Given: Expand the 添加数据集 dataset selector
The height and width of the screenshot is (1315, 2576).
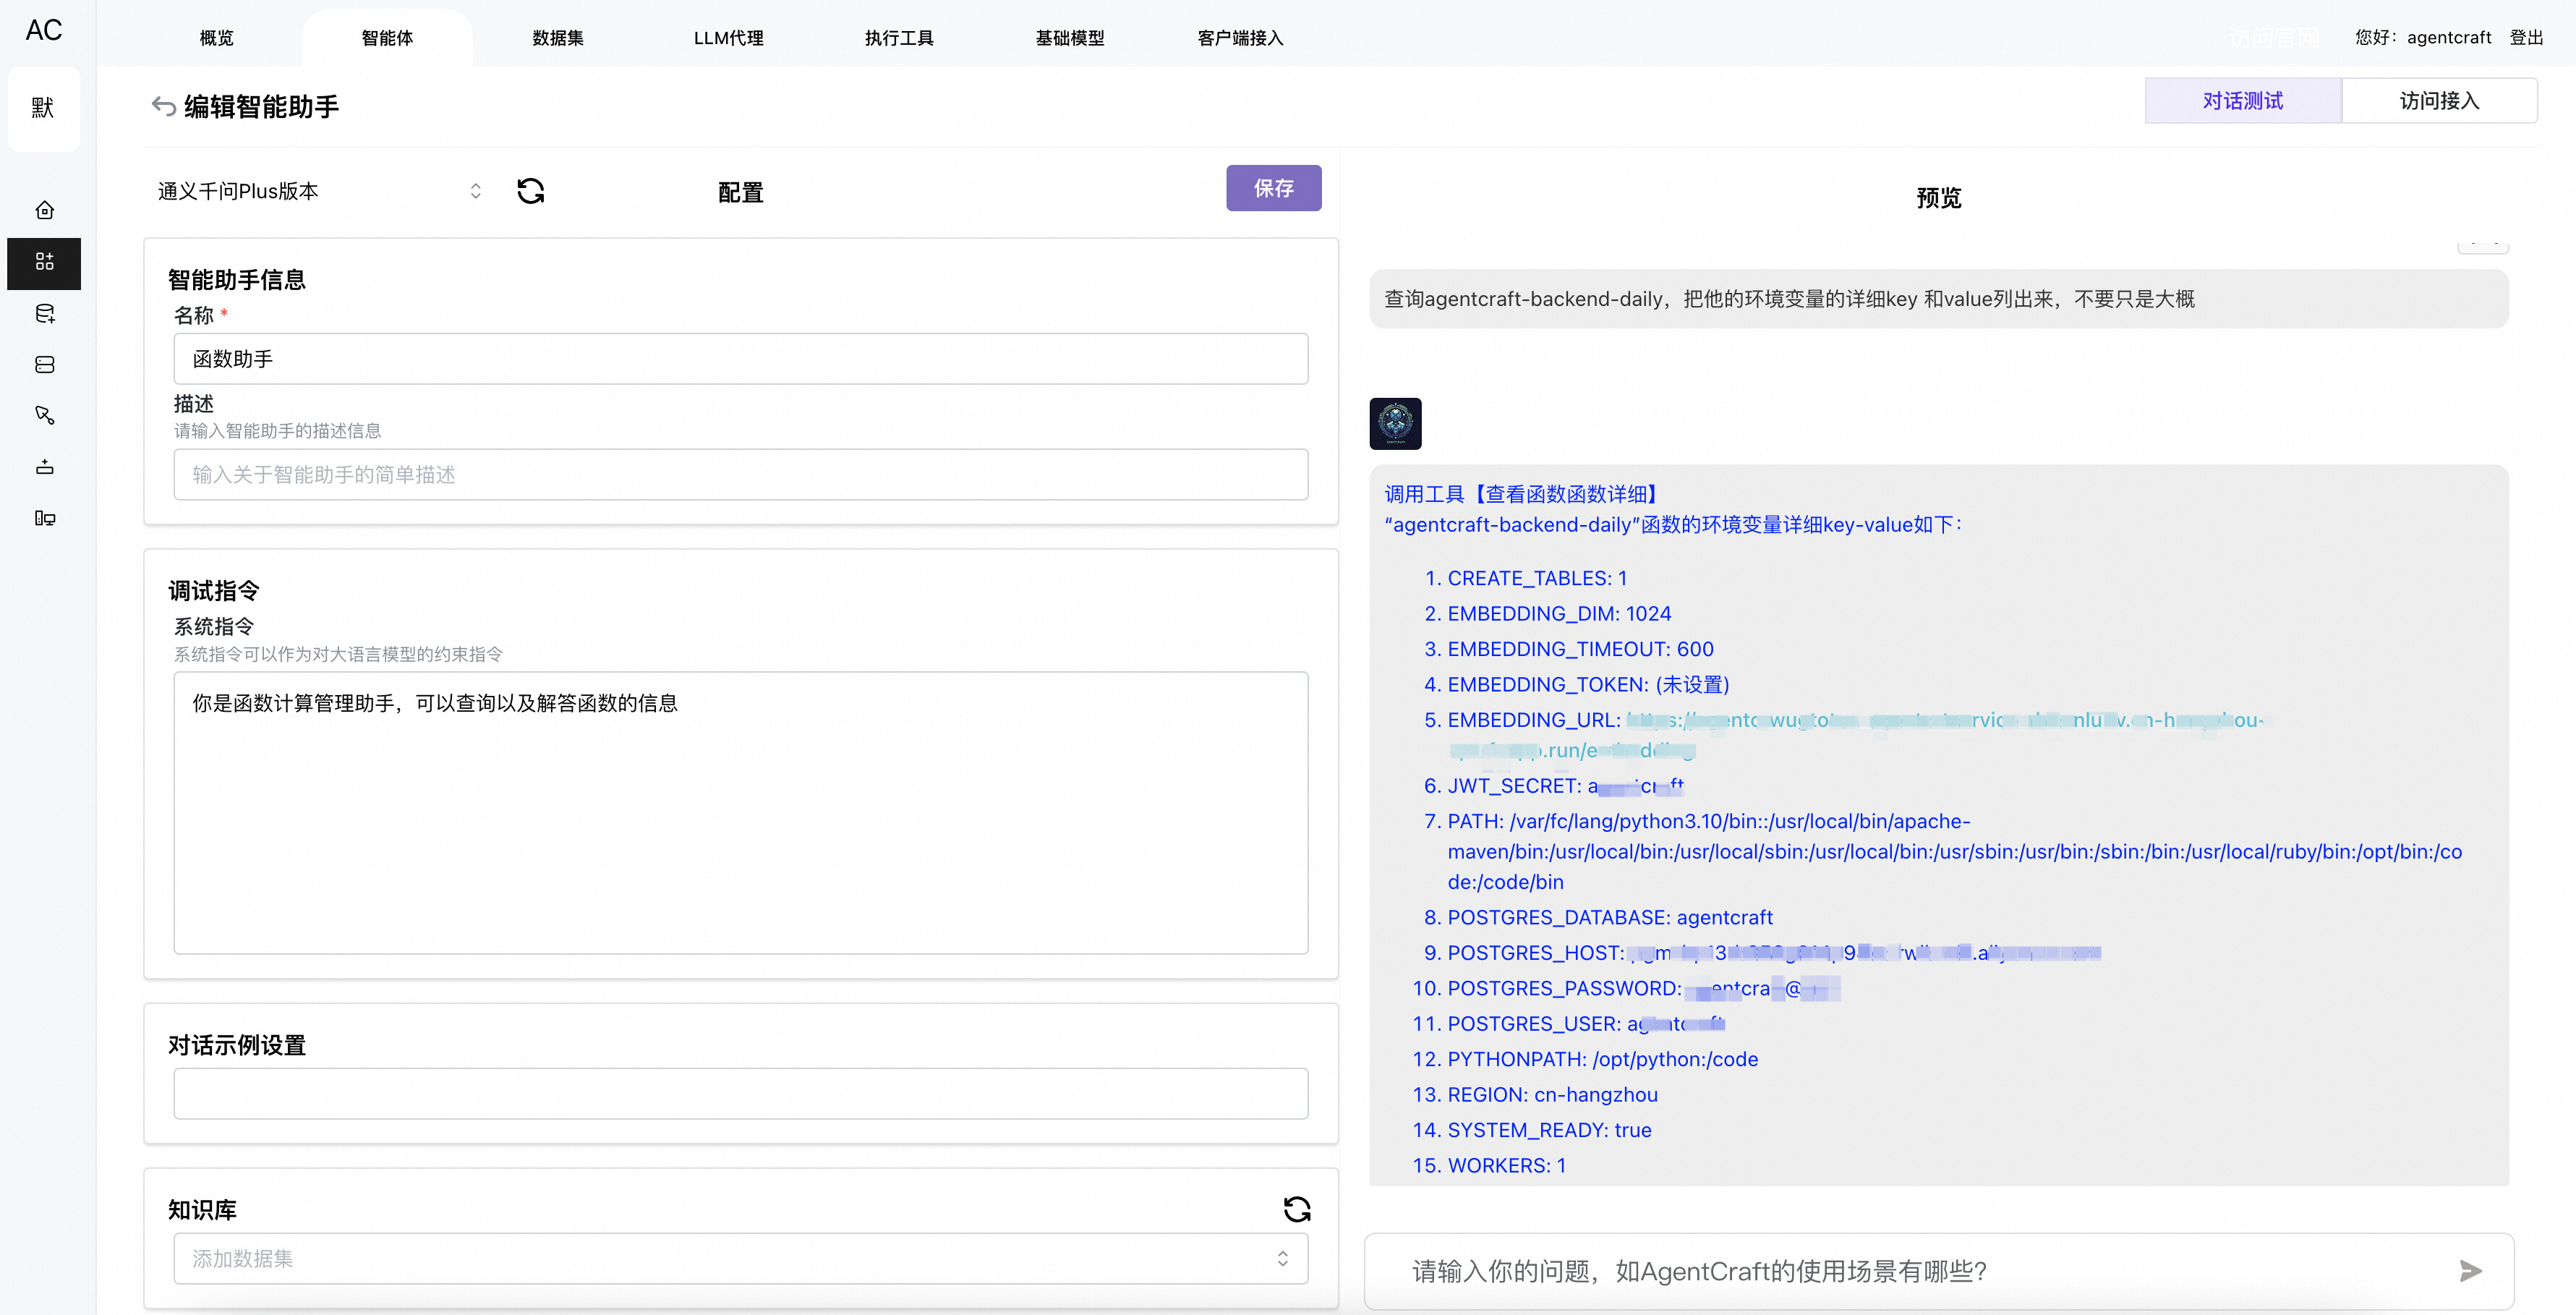Looking at the screenshot, I should 740,1258.
